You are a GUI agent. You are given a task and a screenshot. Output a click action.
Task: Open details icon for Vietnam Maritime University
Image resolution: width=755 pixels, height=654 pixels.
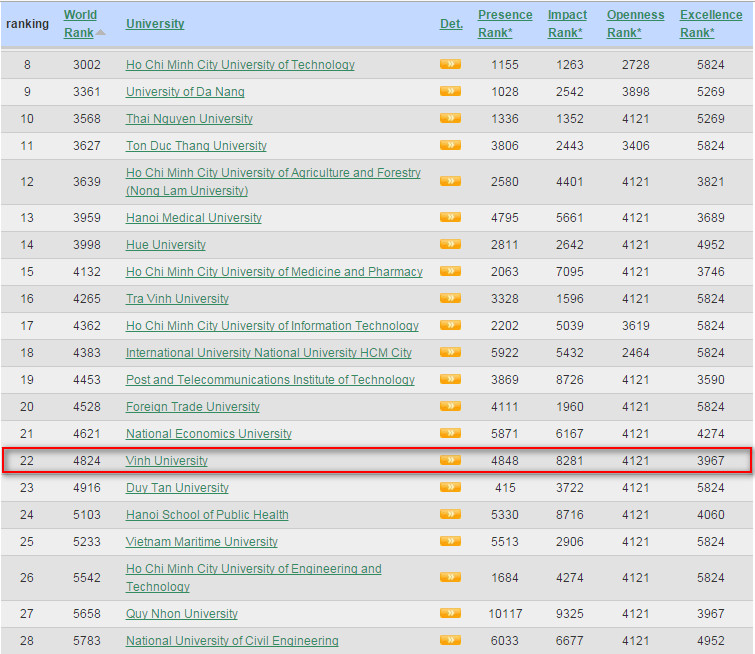(x=450, y=541)
